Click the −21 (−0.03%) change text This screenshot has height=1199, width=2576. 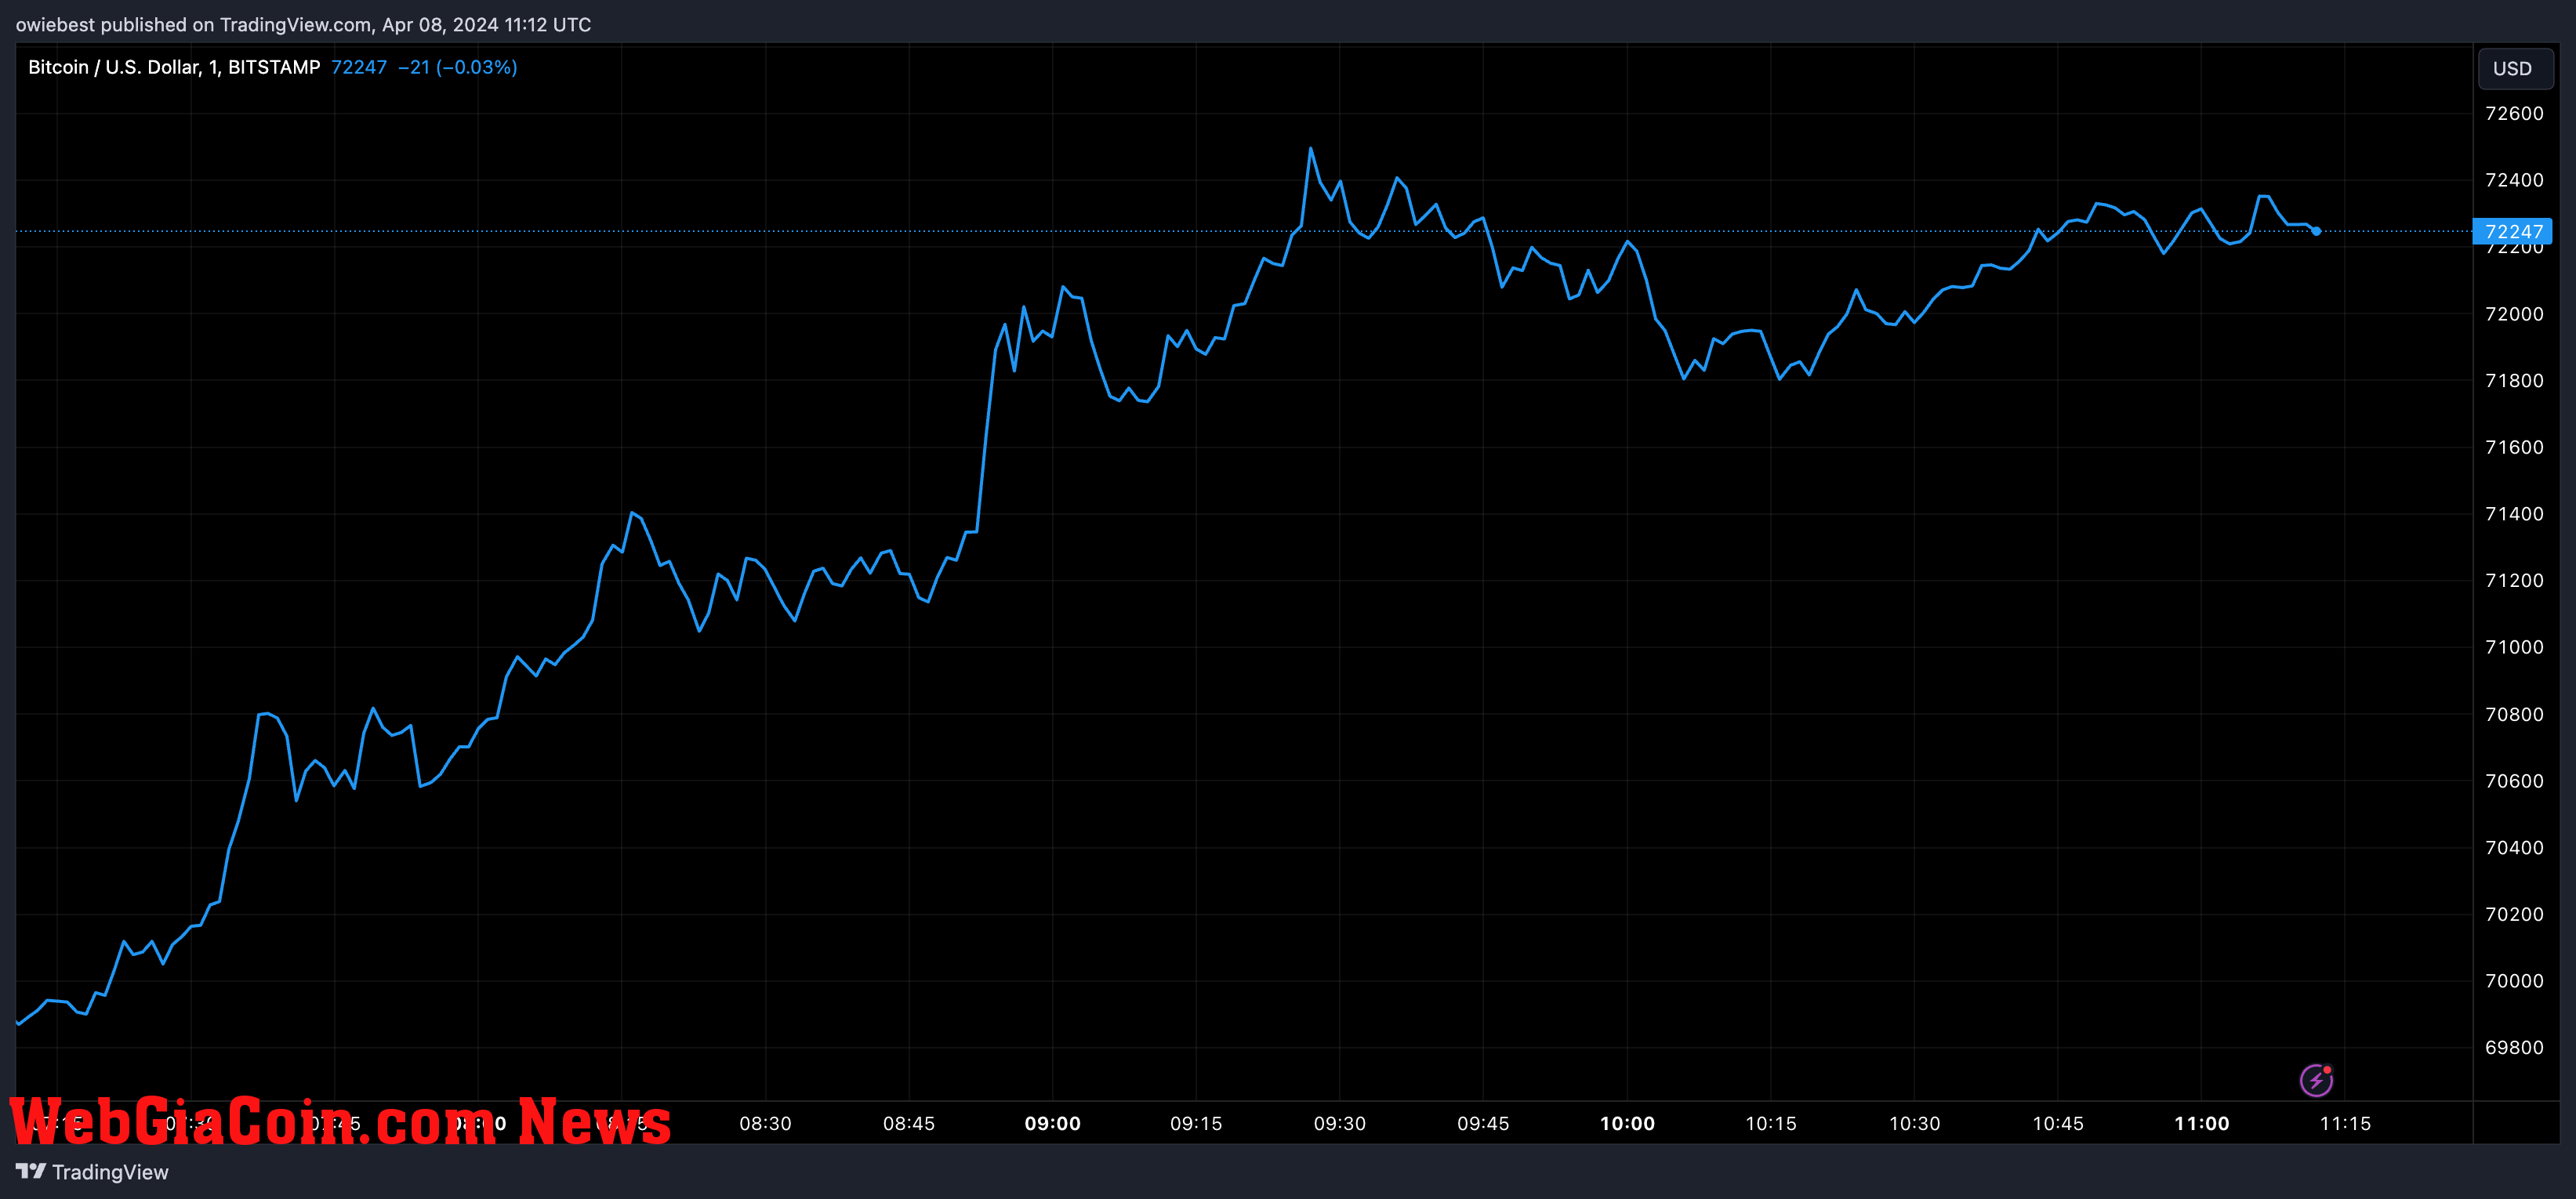[457, 67]
